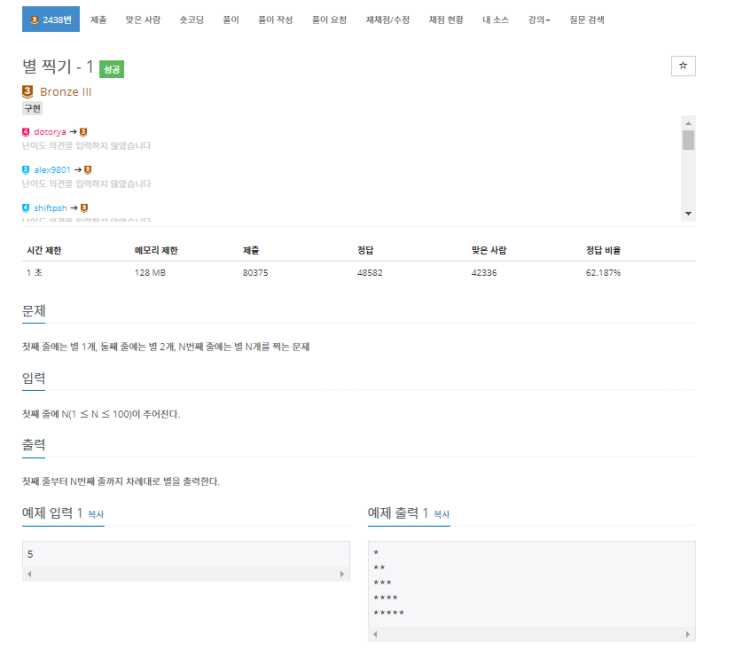Viewport: 743px width, 649px height.
Task: Open the 풀이 tab
Action: (231, 20)
